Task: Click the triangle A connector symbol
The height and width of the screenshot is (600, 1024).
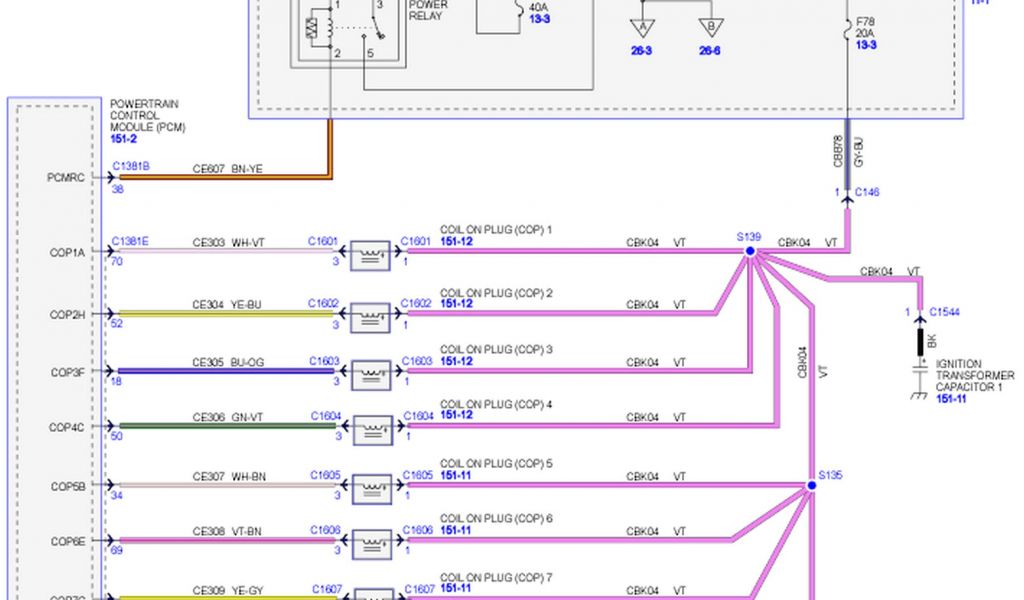Action: point(642,27)
